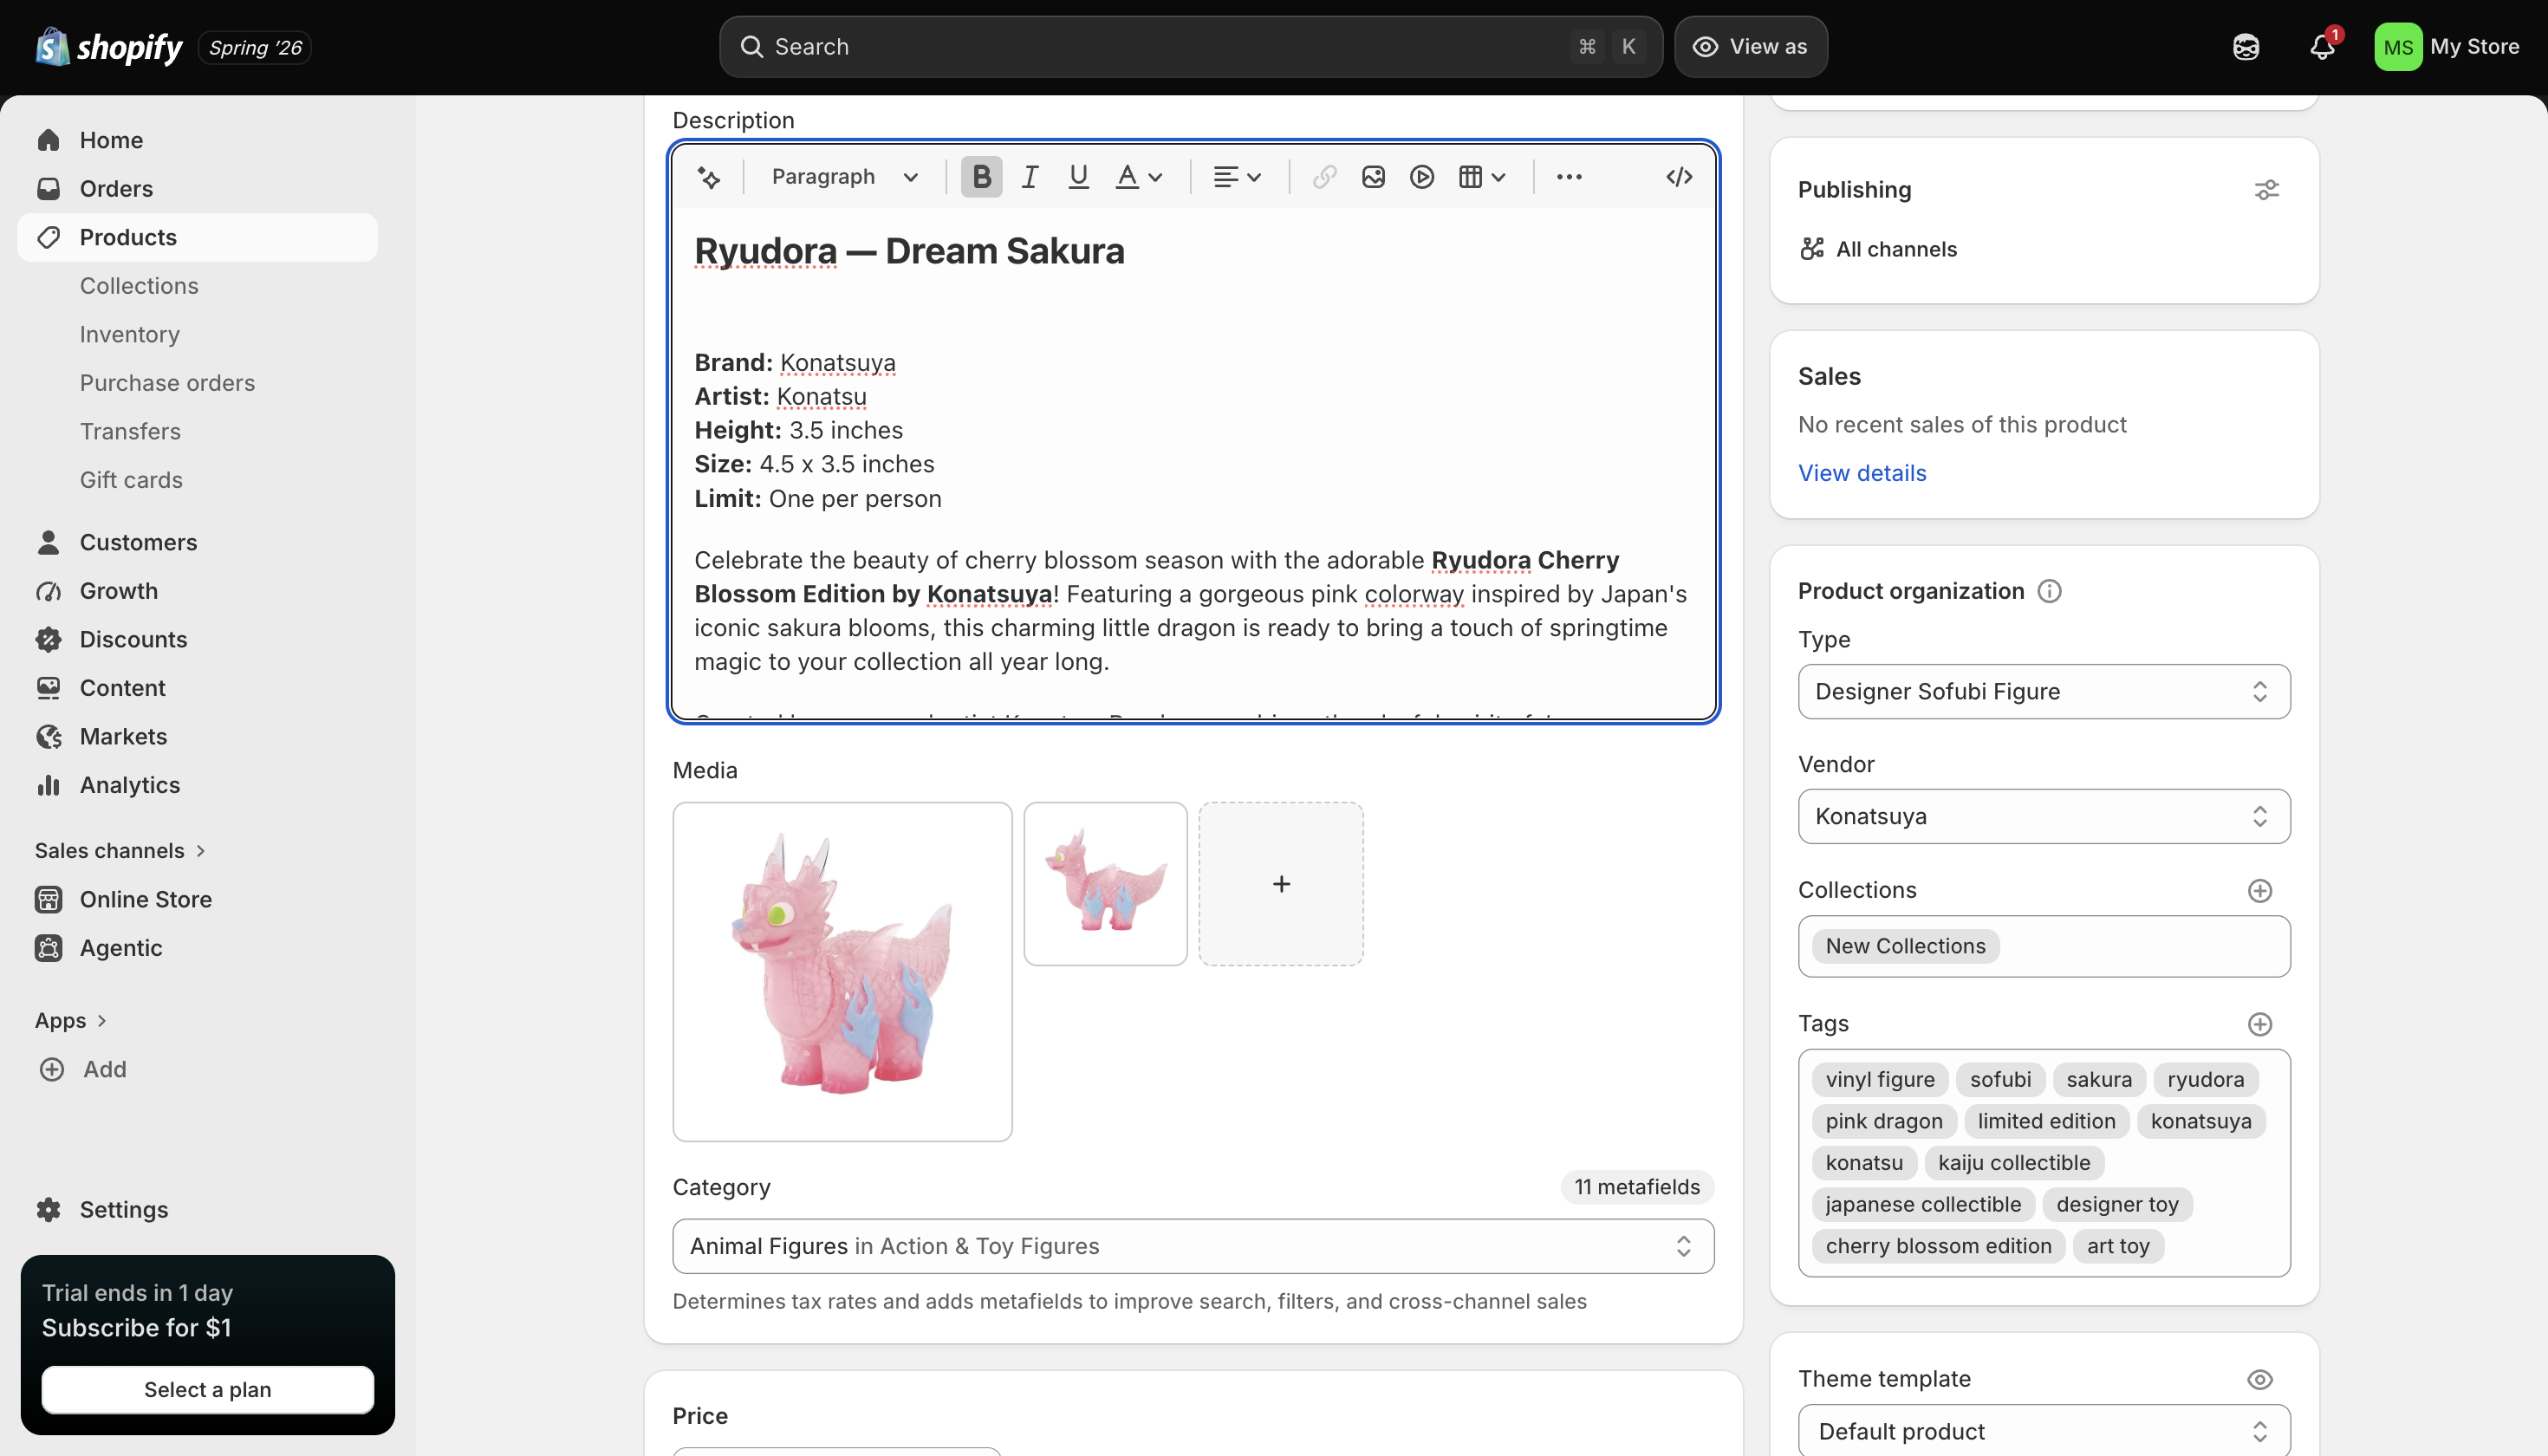The width and height of the screenshot is (2548, 1456).
Task: Open the Category selector
Action: click(x=1193, y=1246)
